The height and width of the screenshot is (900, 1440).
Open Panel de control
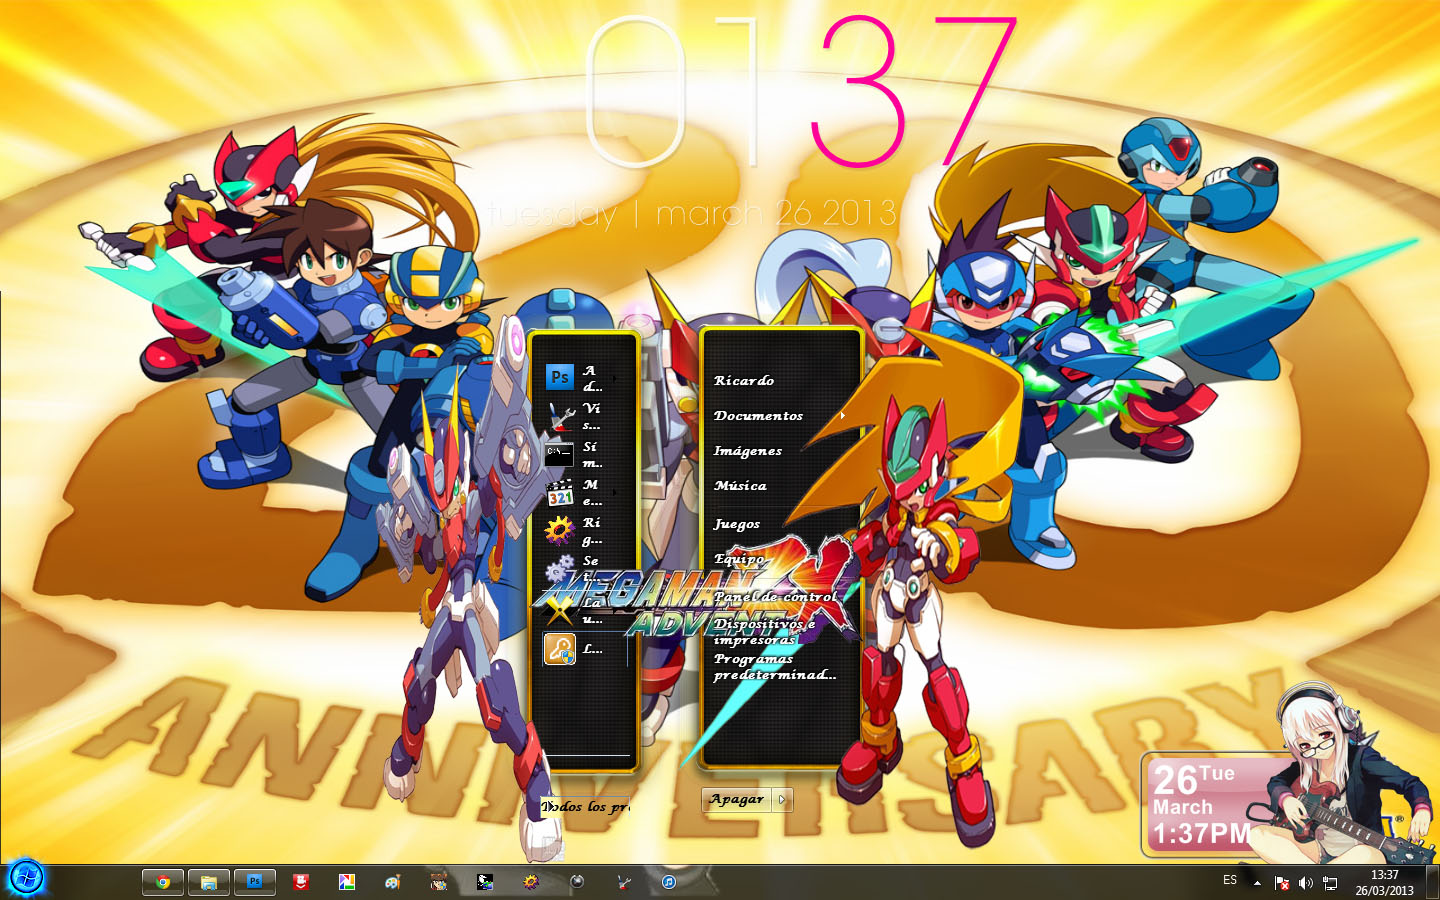click(776, 596)
